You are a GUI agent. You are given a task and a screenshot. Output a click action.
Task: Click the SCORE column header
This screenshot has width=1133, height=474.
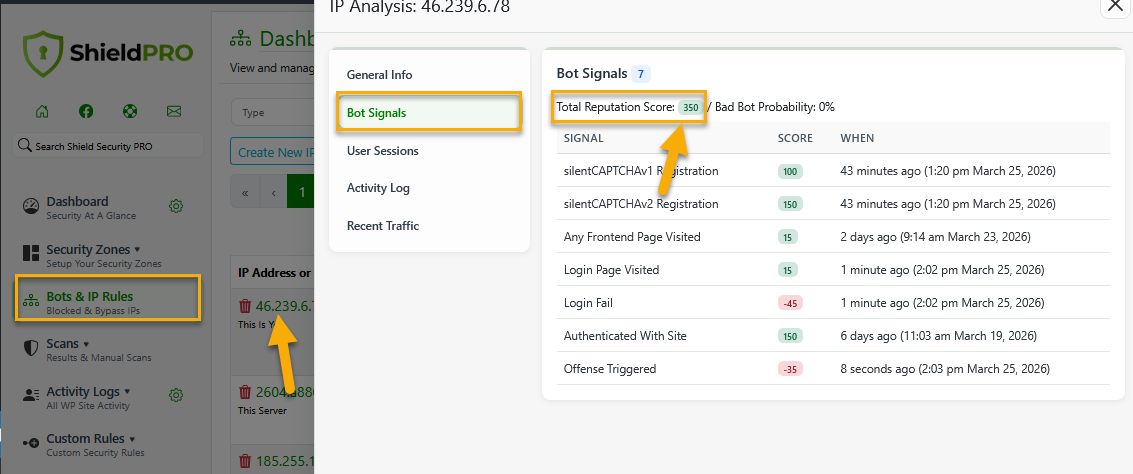pos(795,137)
